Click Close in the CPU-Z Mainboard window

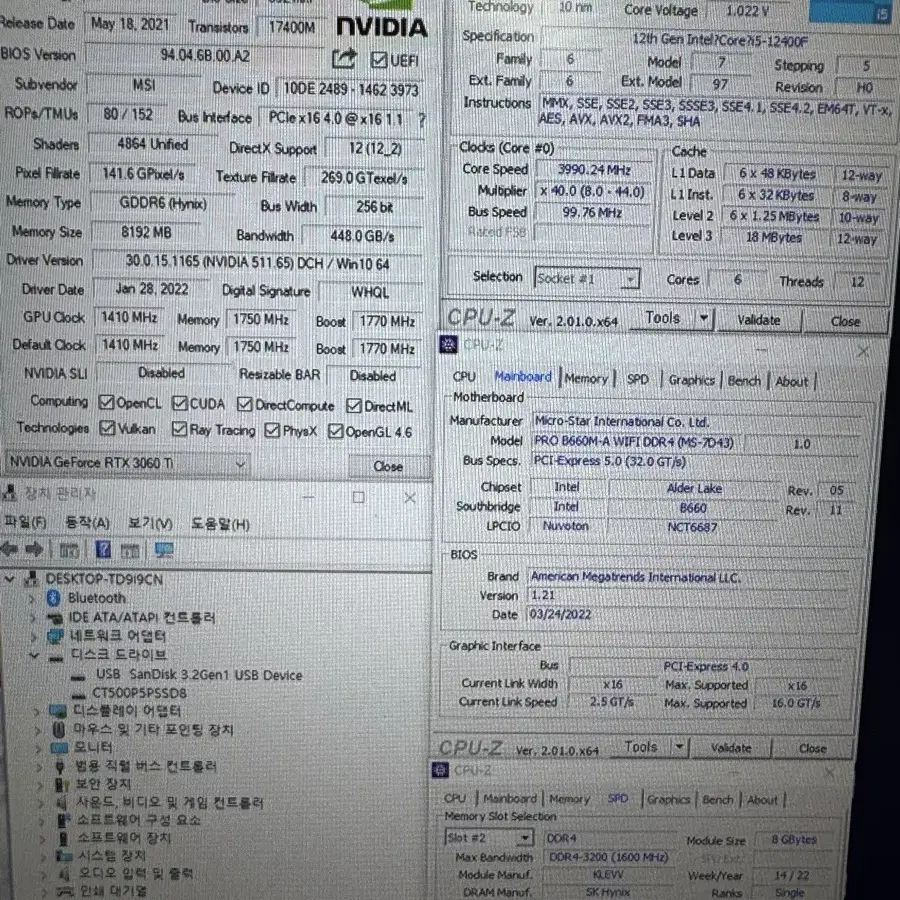click(x=813, y=748)
